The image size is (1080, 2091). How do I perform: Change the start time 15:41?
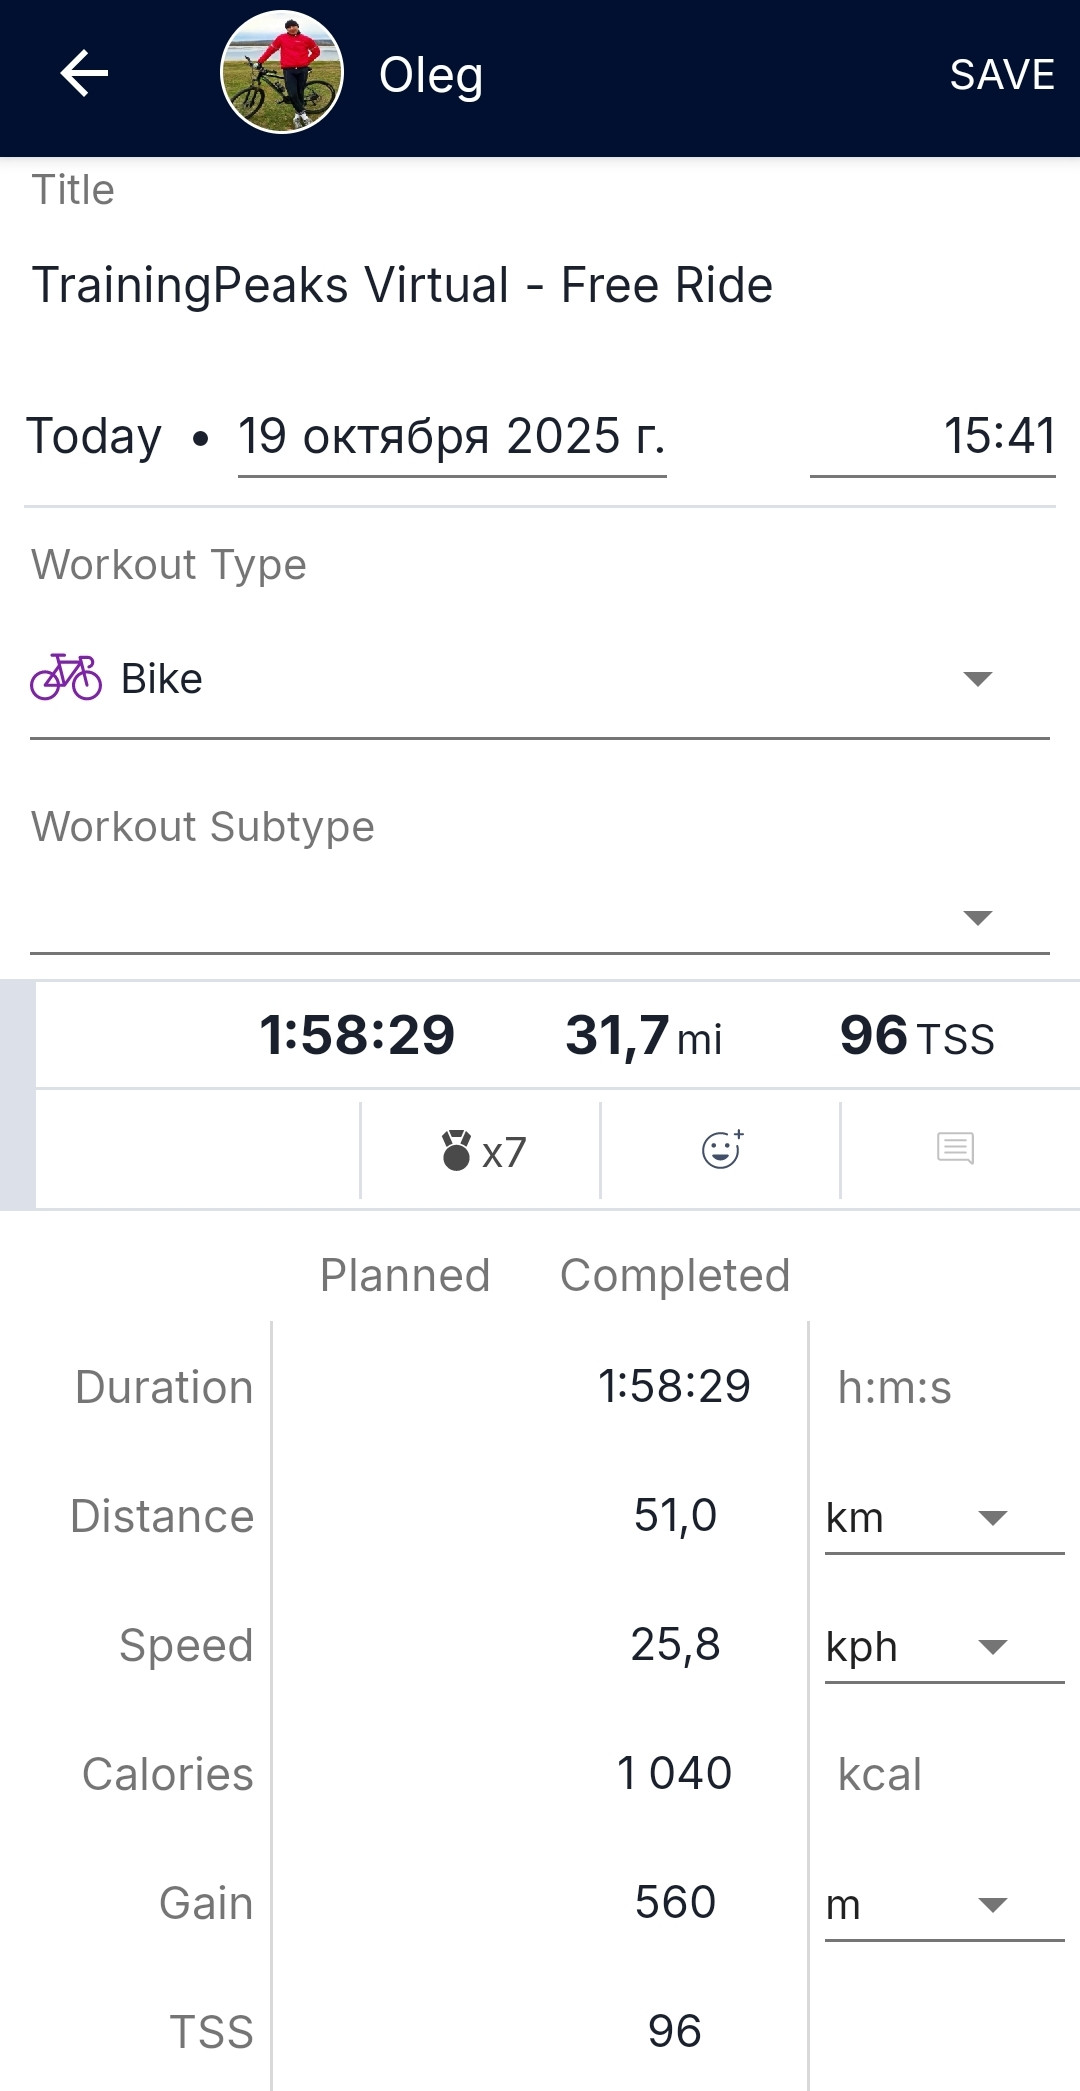932,437
